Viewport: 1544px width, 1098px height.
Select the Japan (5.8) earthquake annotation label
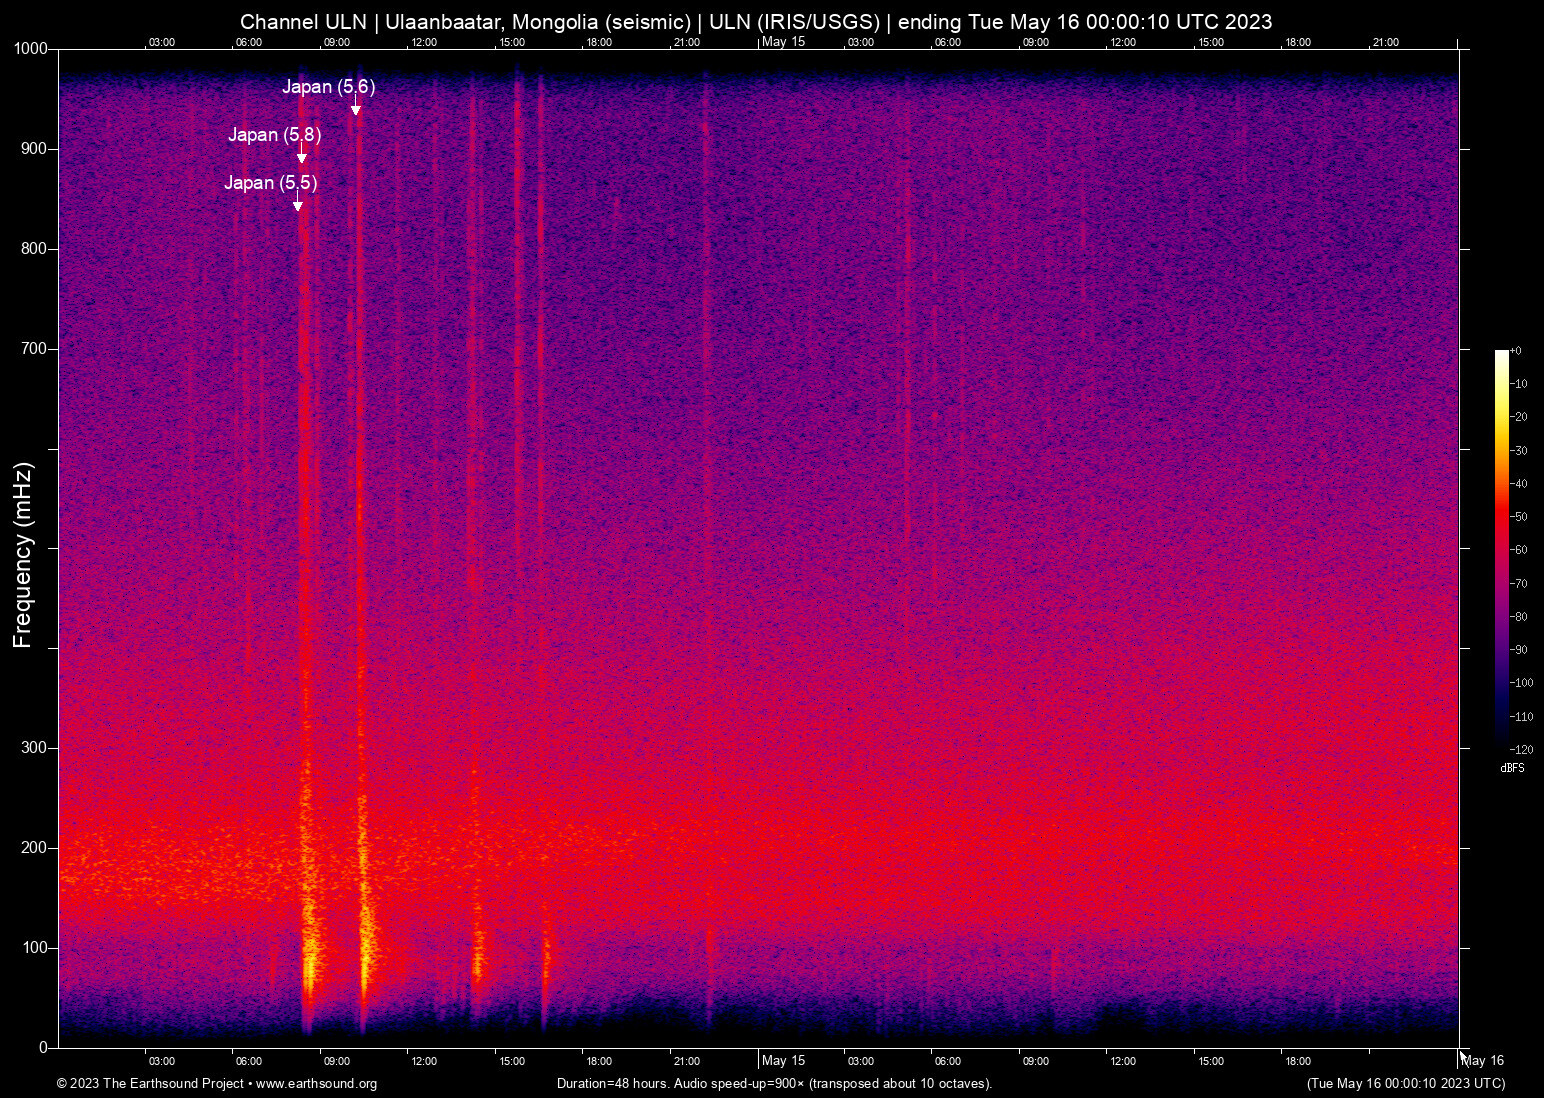(274, 135)
